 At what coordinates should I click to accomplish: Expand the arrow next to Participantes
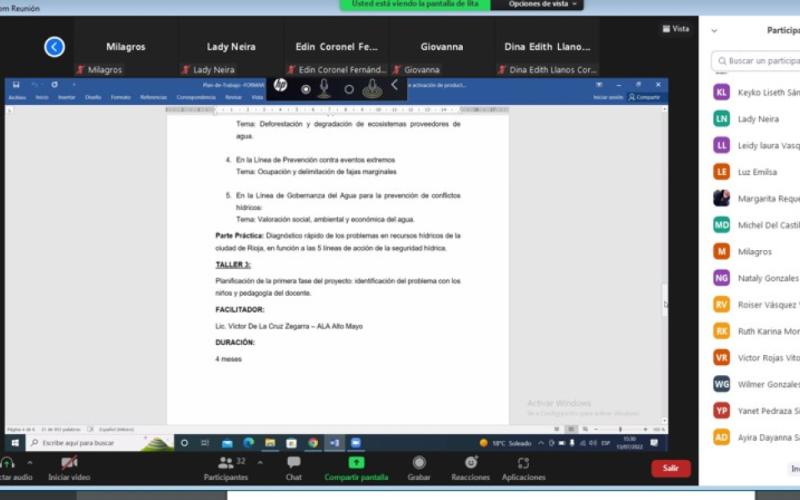(x=260, y=463)
